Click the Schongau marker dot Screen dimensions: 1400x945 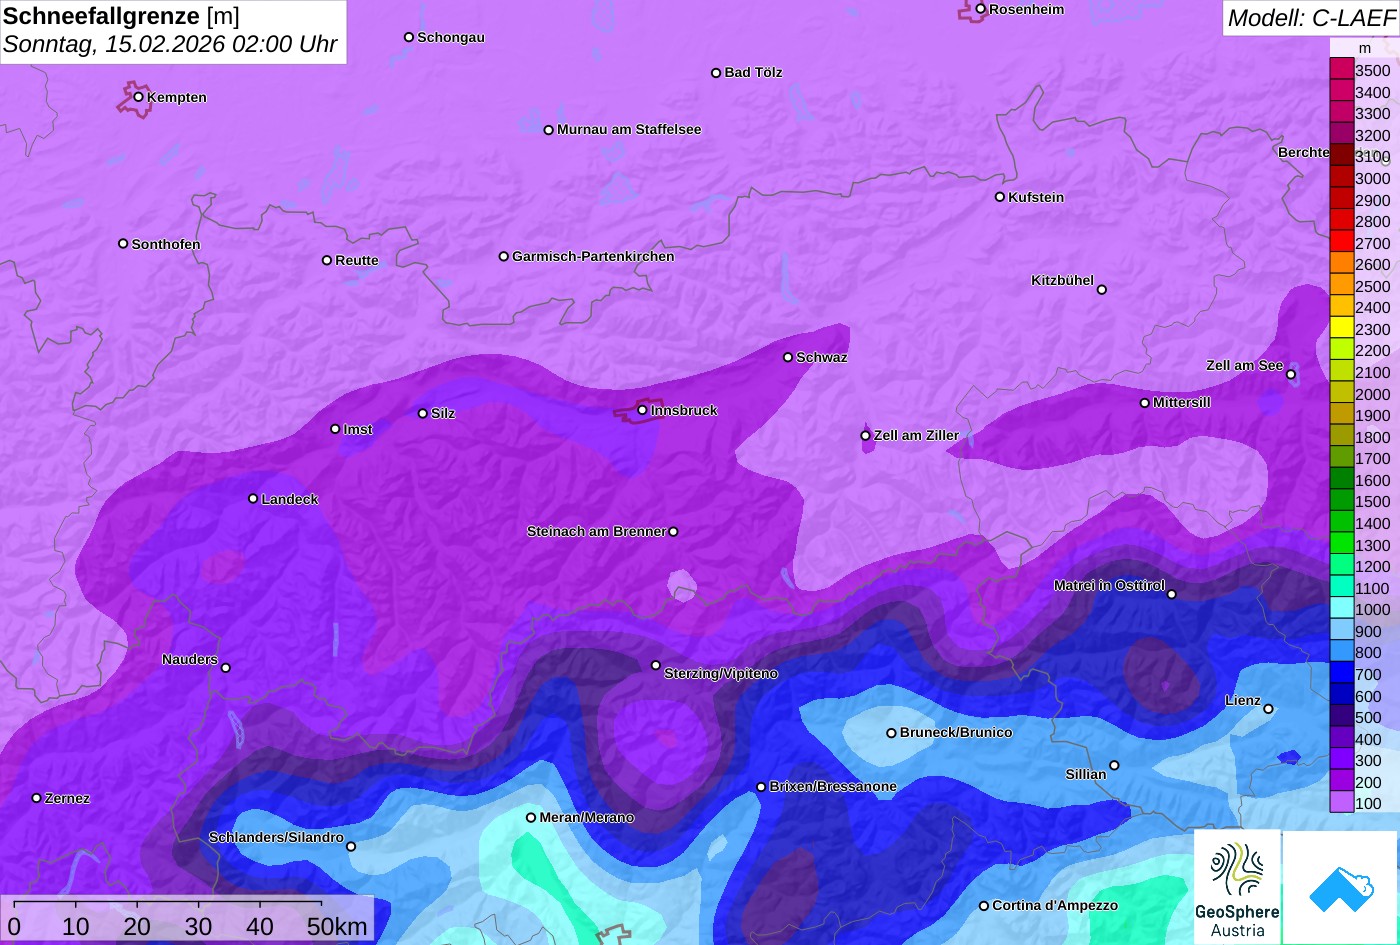tap(409, 37)
